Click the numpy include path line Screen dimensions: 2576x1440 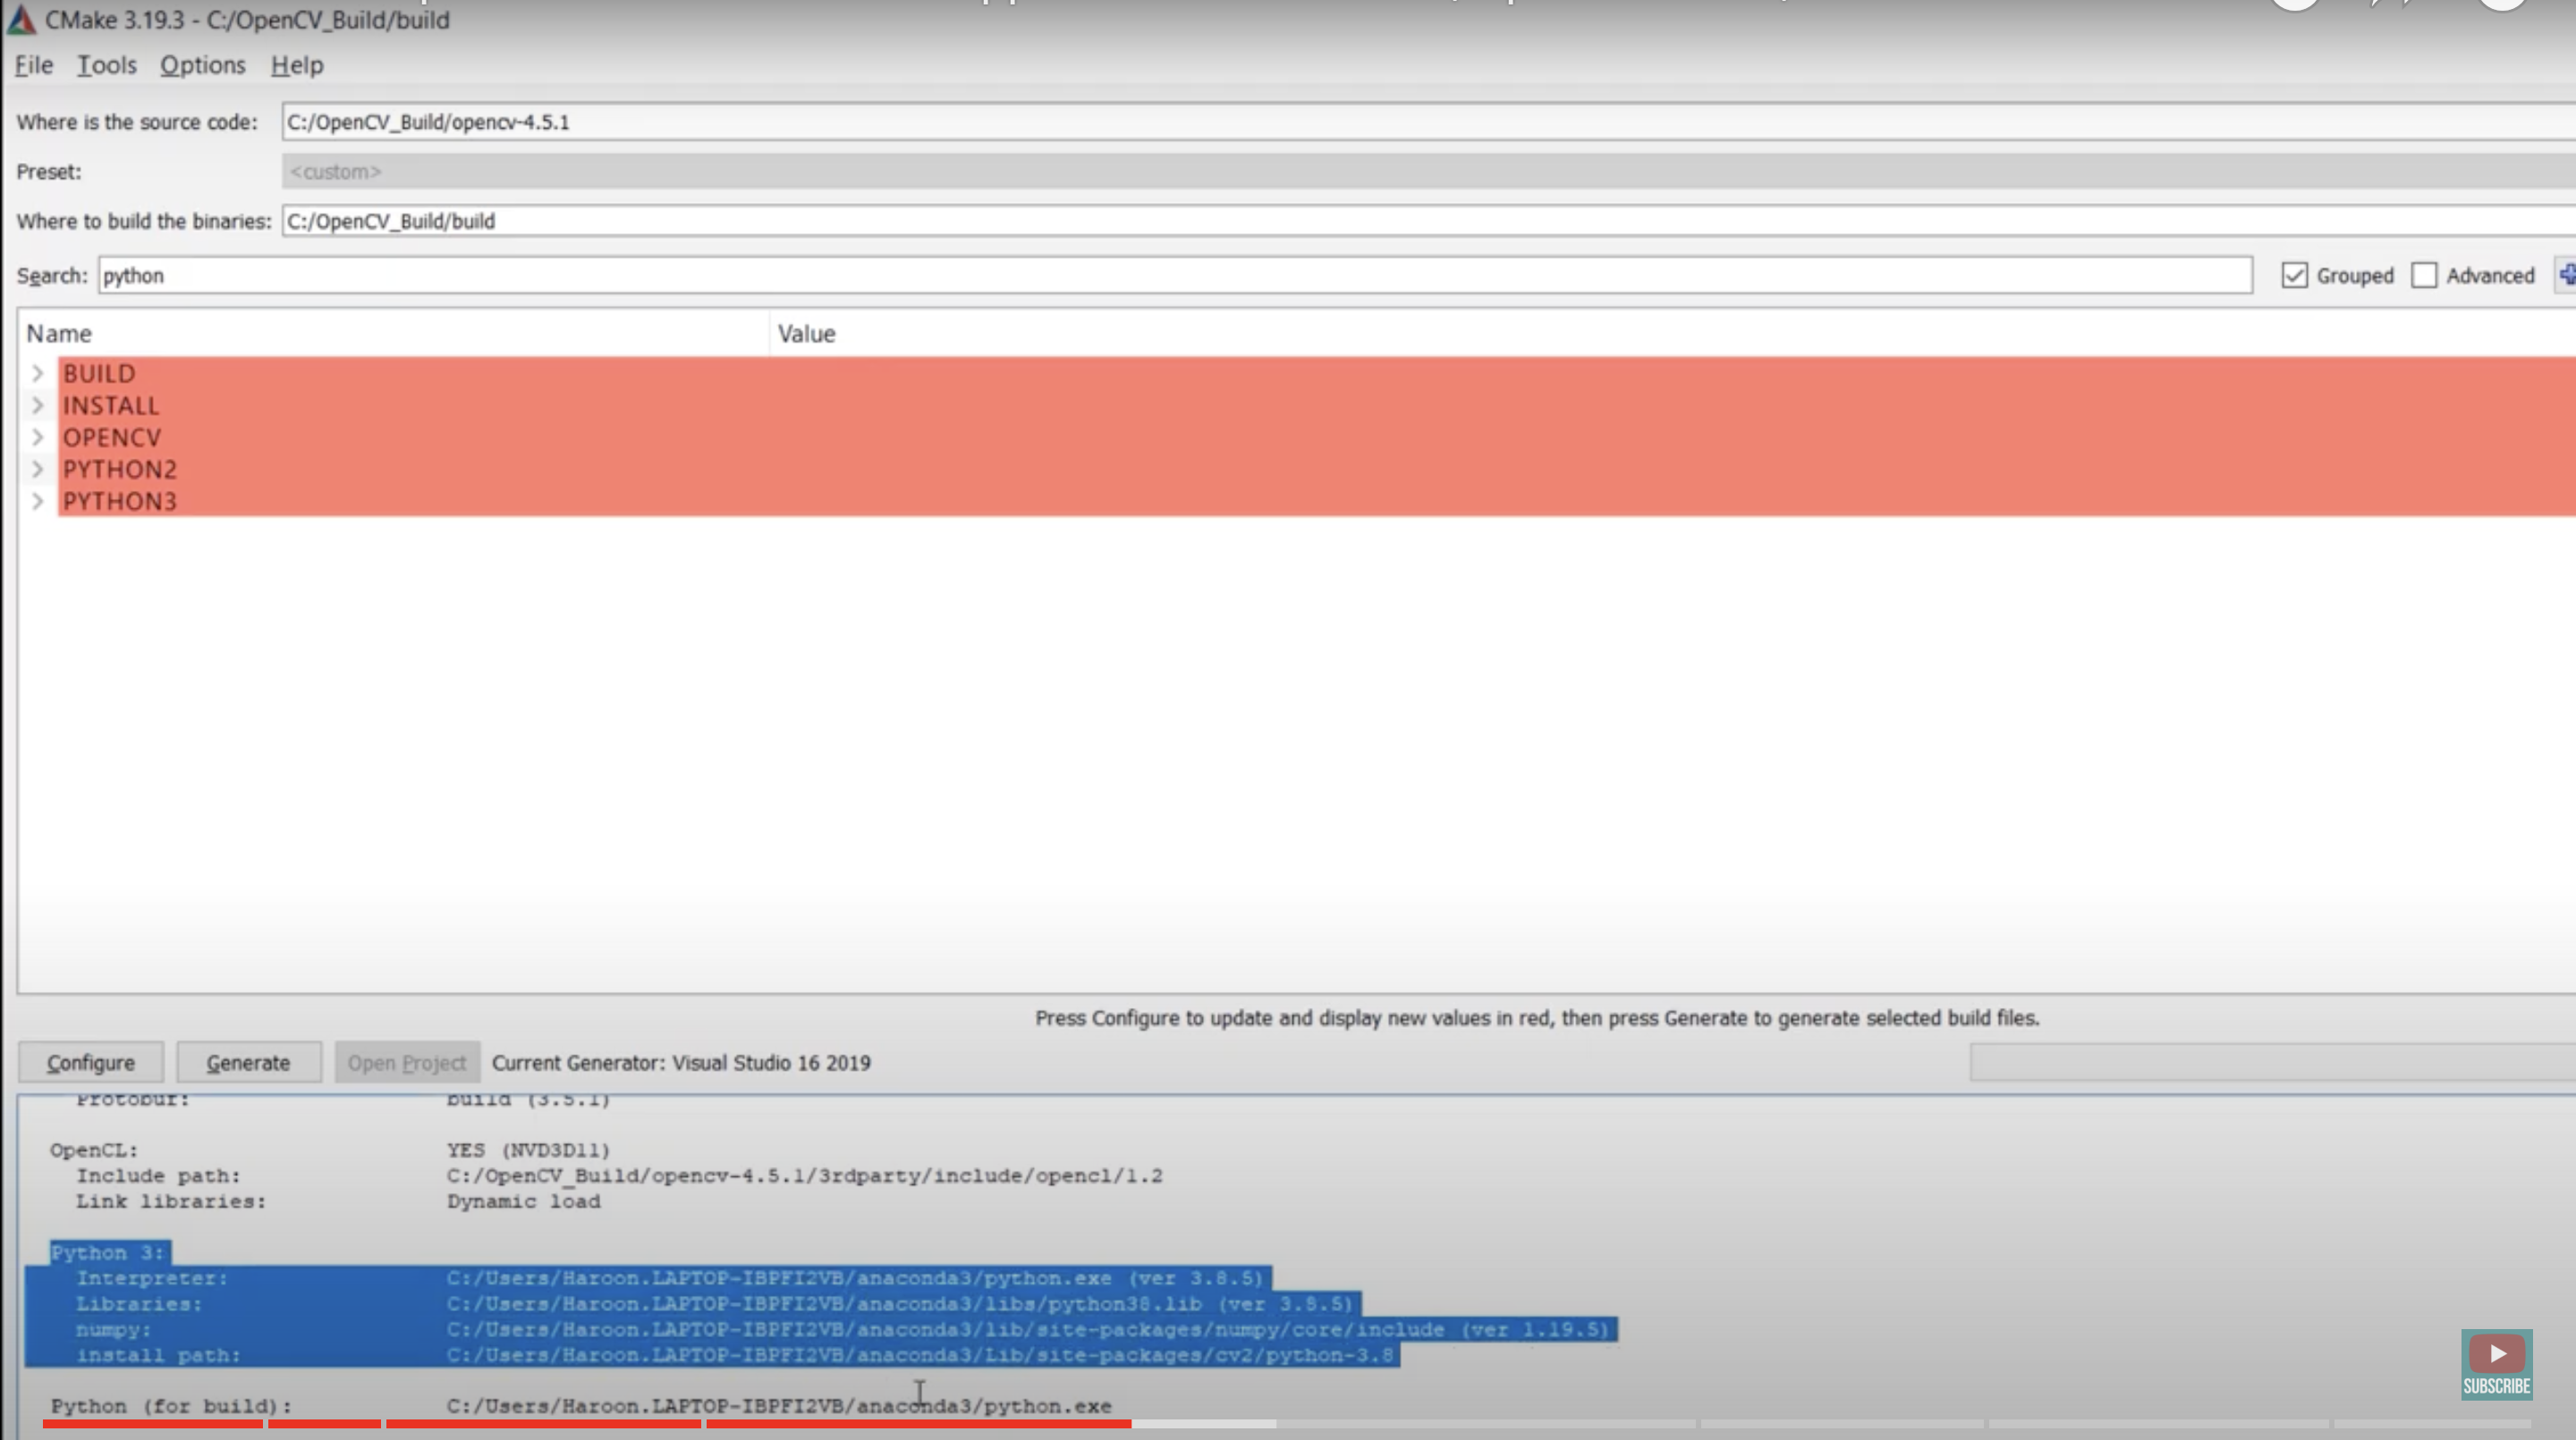843,1329
